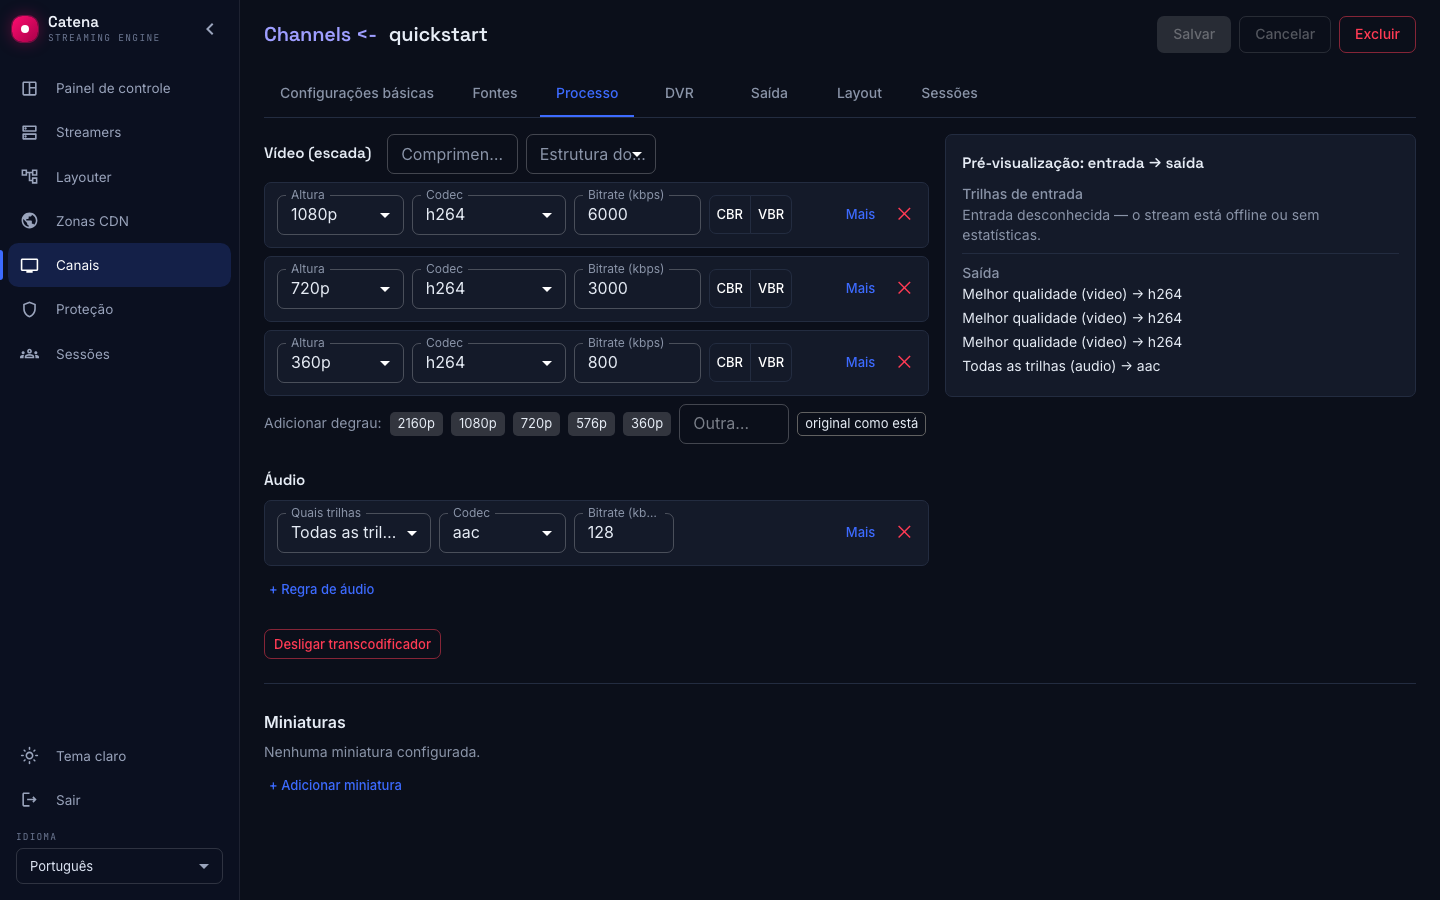Click the Catena logo icon
1440x900 pixels.
(24, 29)
